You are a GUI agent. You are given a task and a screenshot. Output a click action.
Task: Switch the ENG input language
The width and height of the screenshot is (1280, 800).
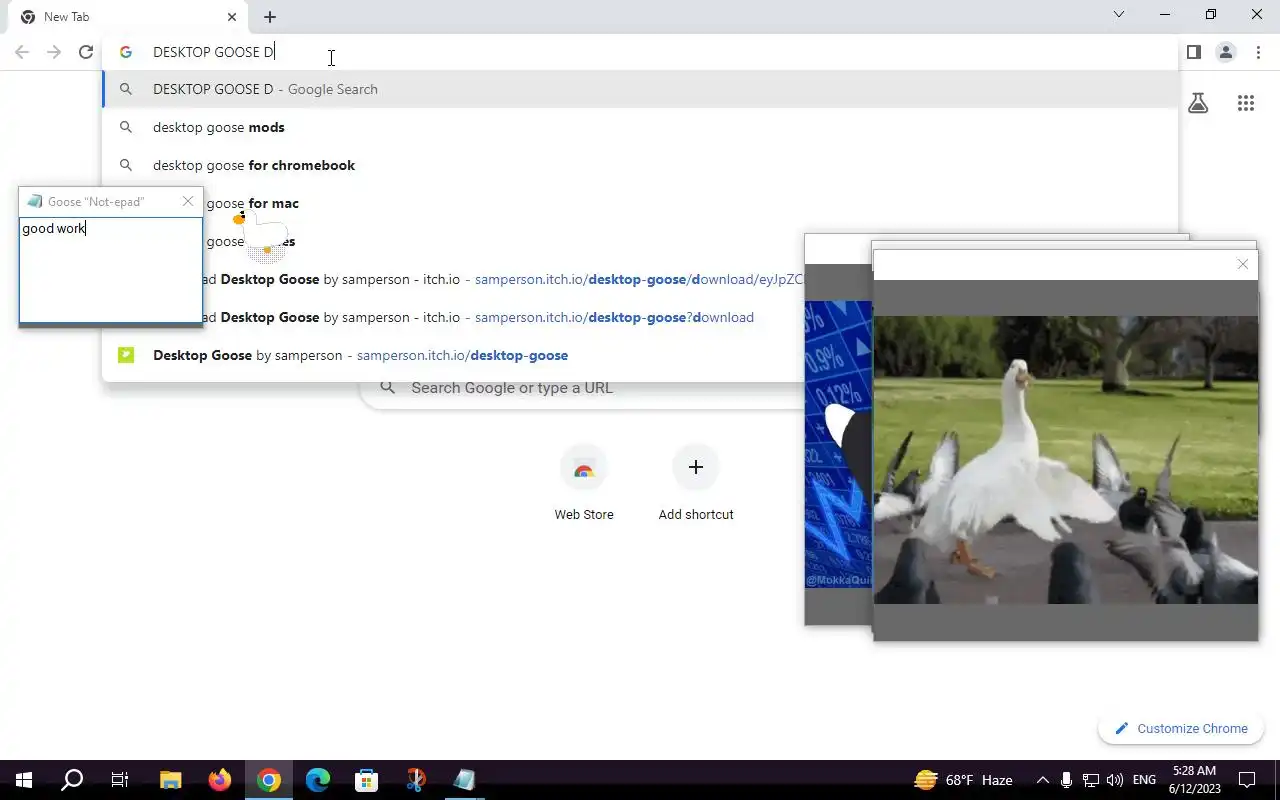pos(1144,780)
